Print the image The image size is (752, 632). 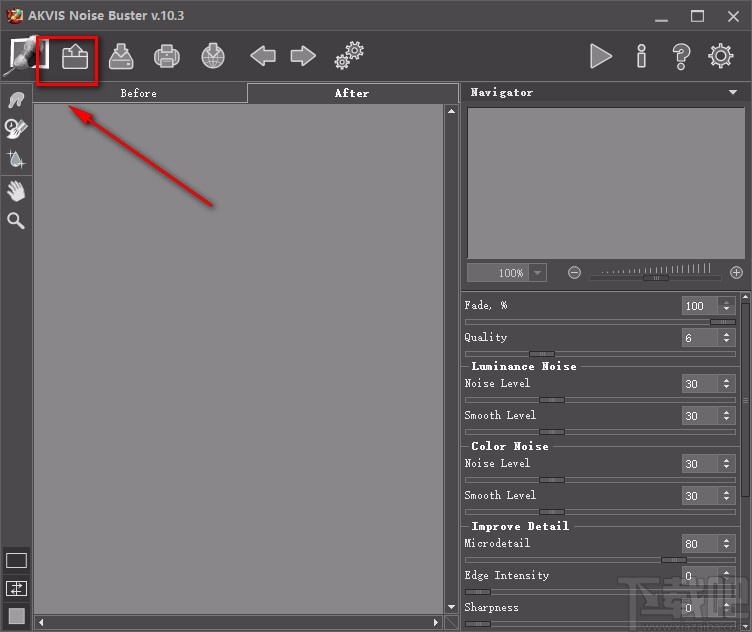(166, 57)
